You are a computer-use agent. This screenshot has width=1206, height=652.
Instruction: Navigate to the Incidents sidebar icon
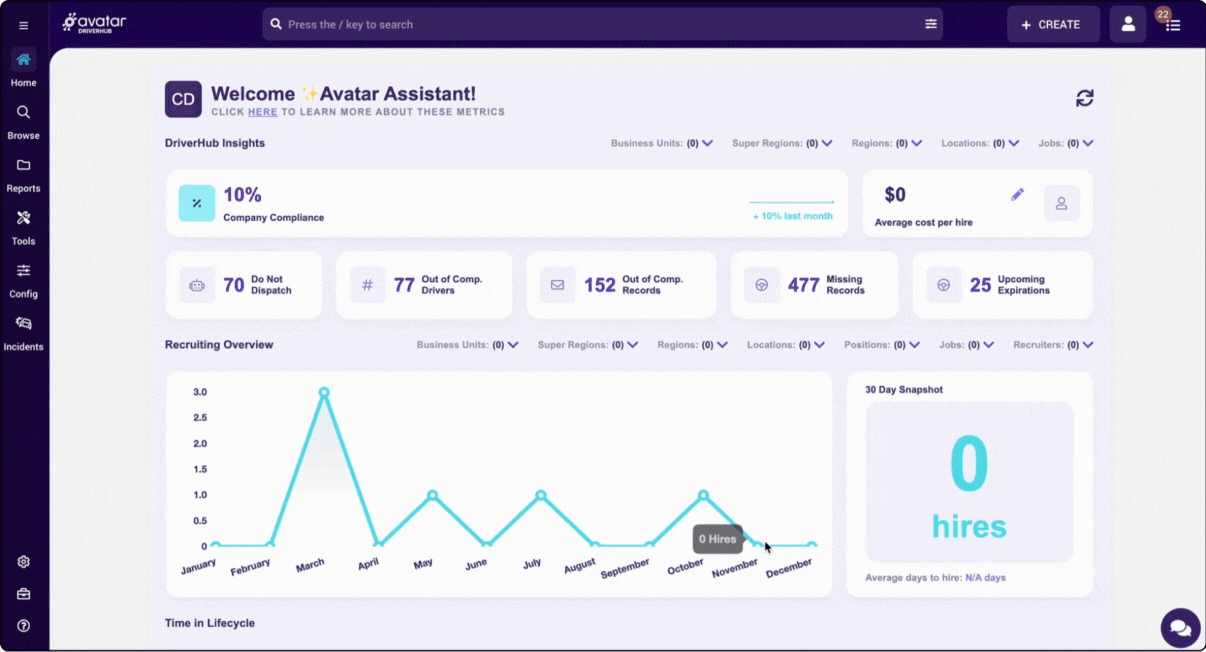coord(23,330)
